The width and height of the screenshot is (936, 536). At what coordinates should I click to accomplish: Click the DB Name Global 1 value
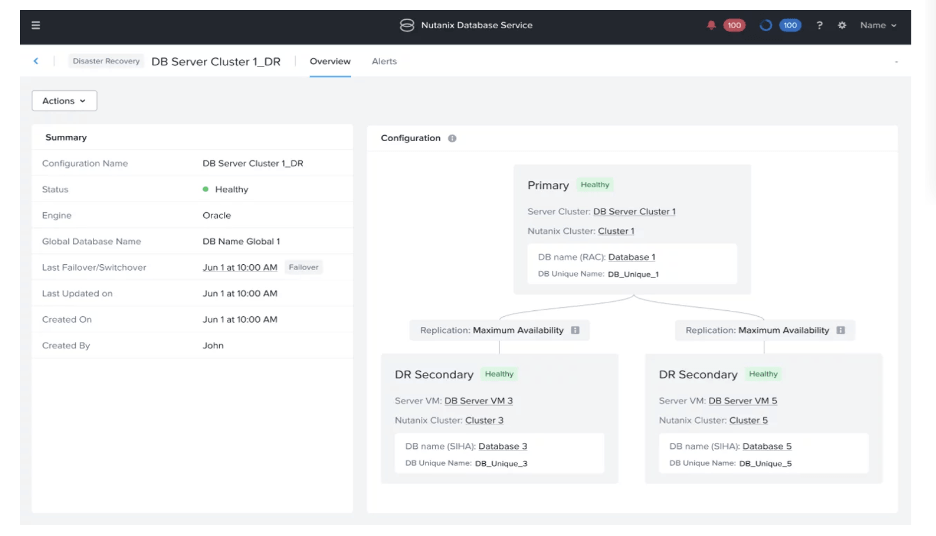click(x=241, y=242)
